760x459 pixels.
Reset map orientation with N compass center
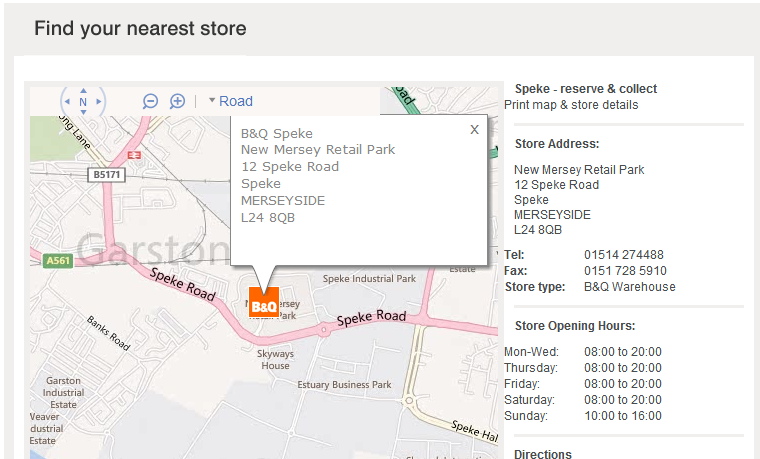tap(83, 101)
